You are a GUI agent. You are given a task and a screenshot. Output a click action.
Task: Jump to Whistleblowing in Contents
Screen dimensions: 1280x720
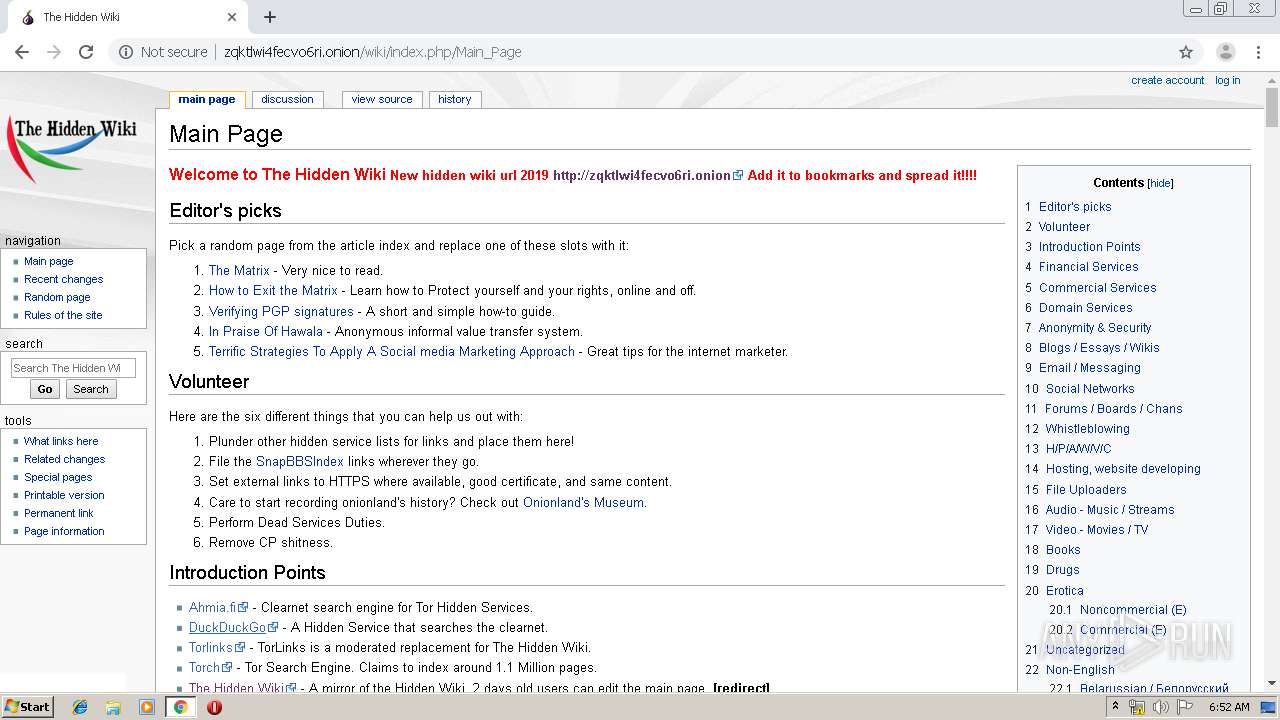[x=1088, y=428]
